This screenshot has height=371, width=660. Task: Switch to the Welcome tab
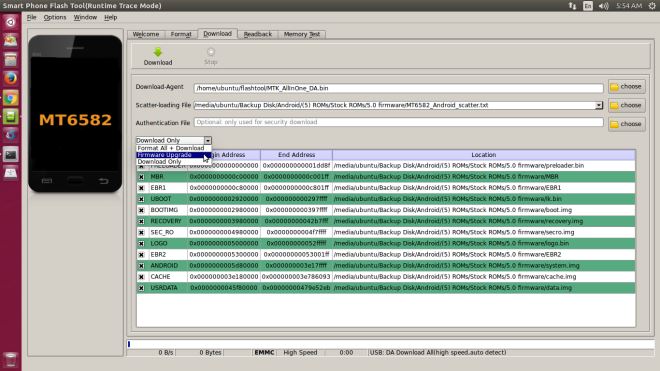146,34
